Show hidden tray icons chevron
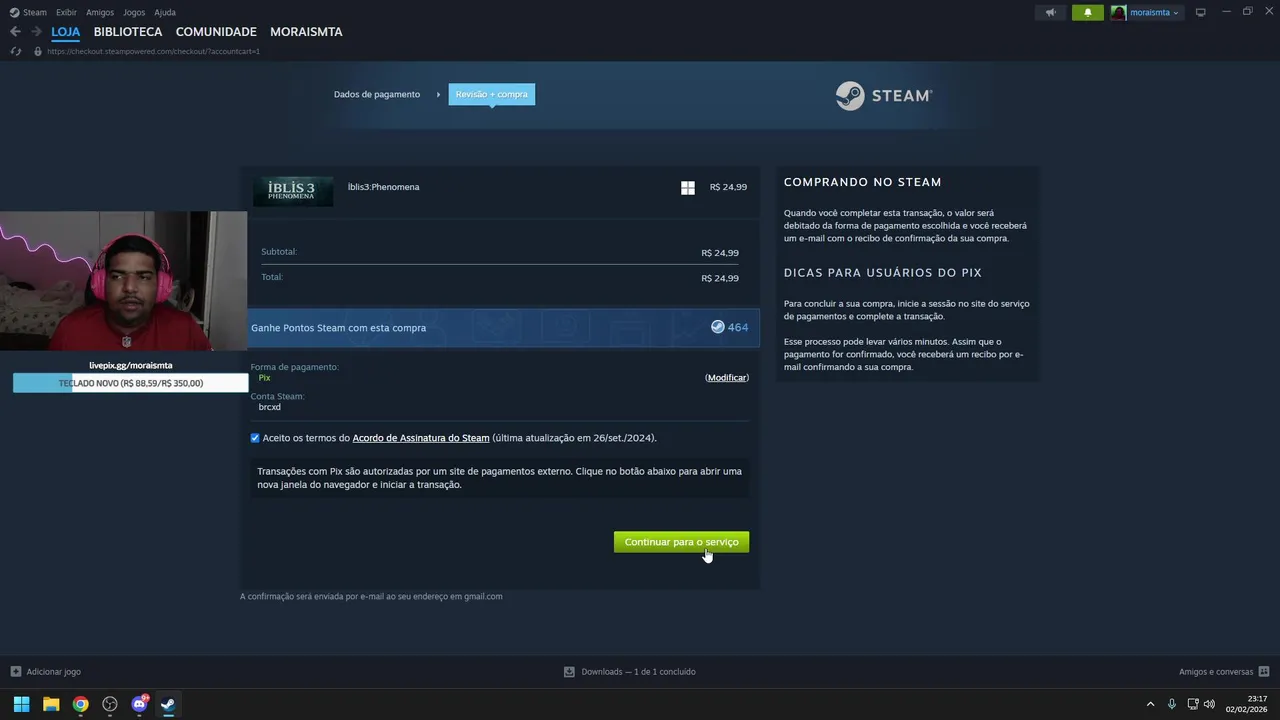This screenshot has width=1280, height=720. click(1150, 704)
